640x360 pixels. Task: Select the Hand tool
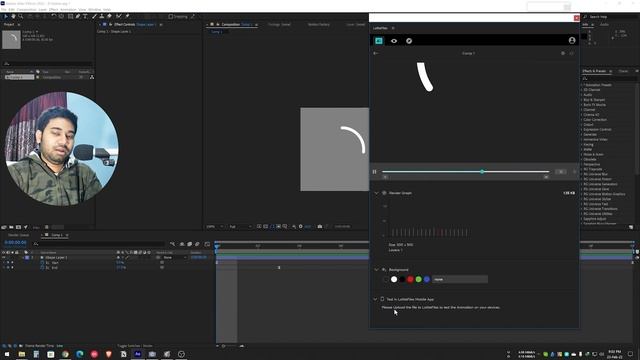(13, 16)
